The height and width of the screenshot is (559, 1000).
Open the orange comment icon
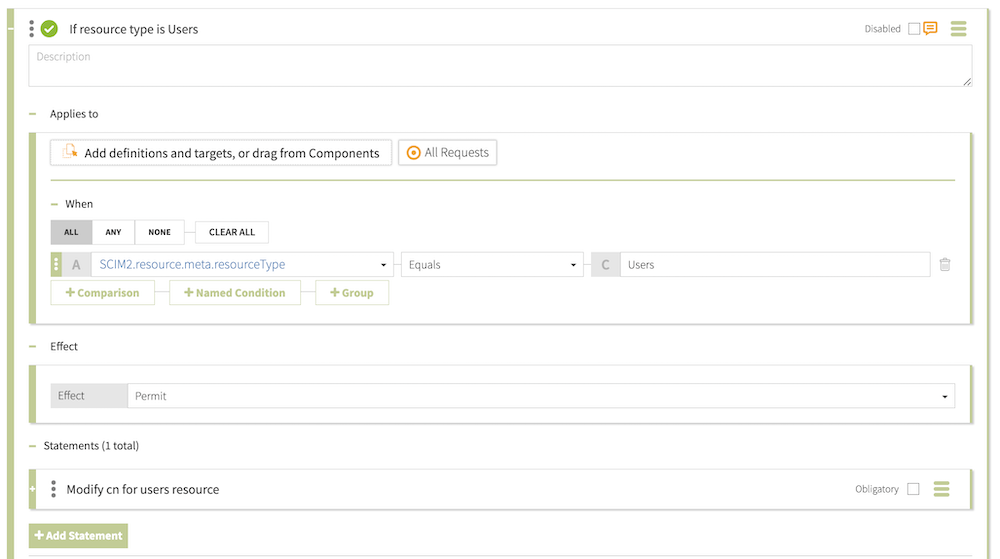click(930, 28)
